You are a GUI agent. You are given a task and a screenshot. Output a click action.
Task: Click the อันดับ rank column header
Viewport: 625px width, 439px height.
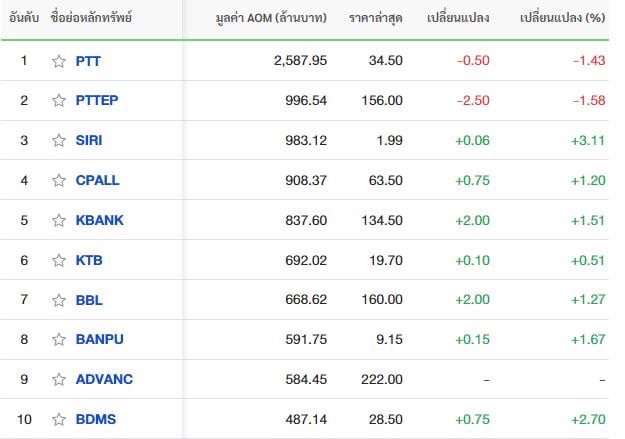point(24,18)
